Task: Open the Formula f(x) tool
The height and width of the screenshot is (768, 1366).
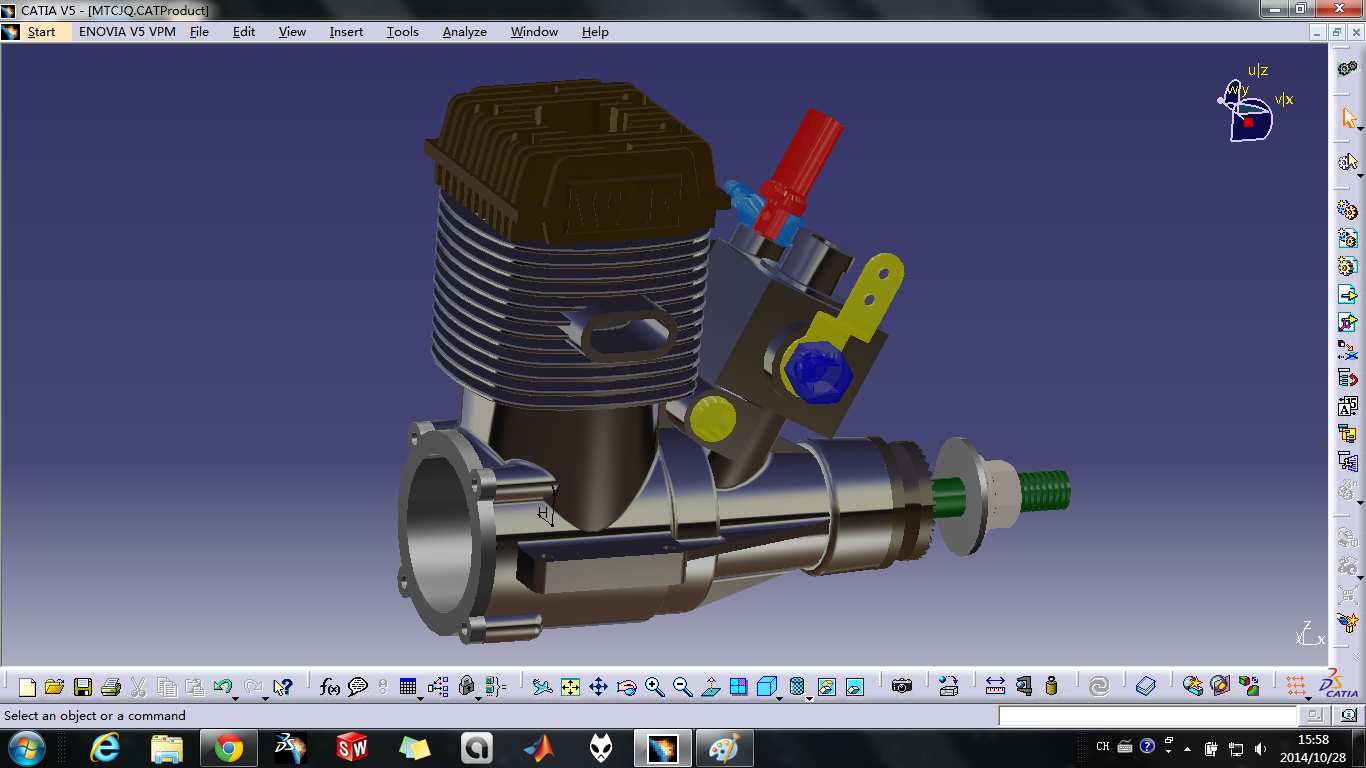Action: [x=329, y=687]
